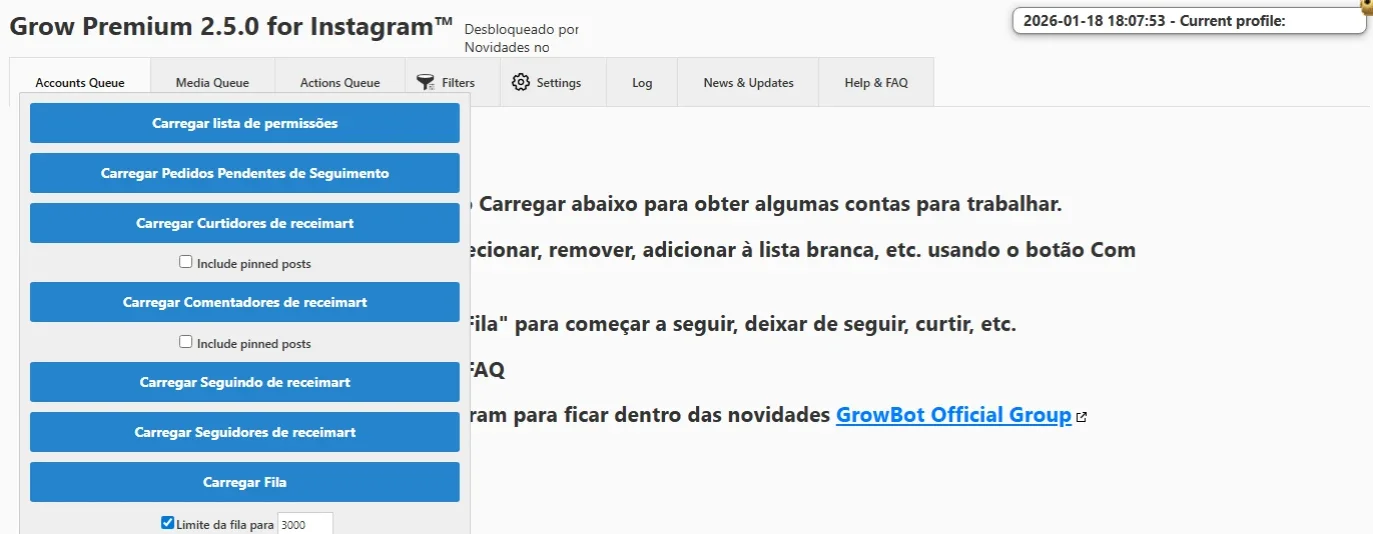Select the Log tab
The image size is (1373, 534).
click(x=642, y=83)
